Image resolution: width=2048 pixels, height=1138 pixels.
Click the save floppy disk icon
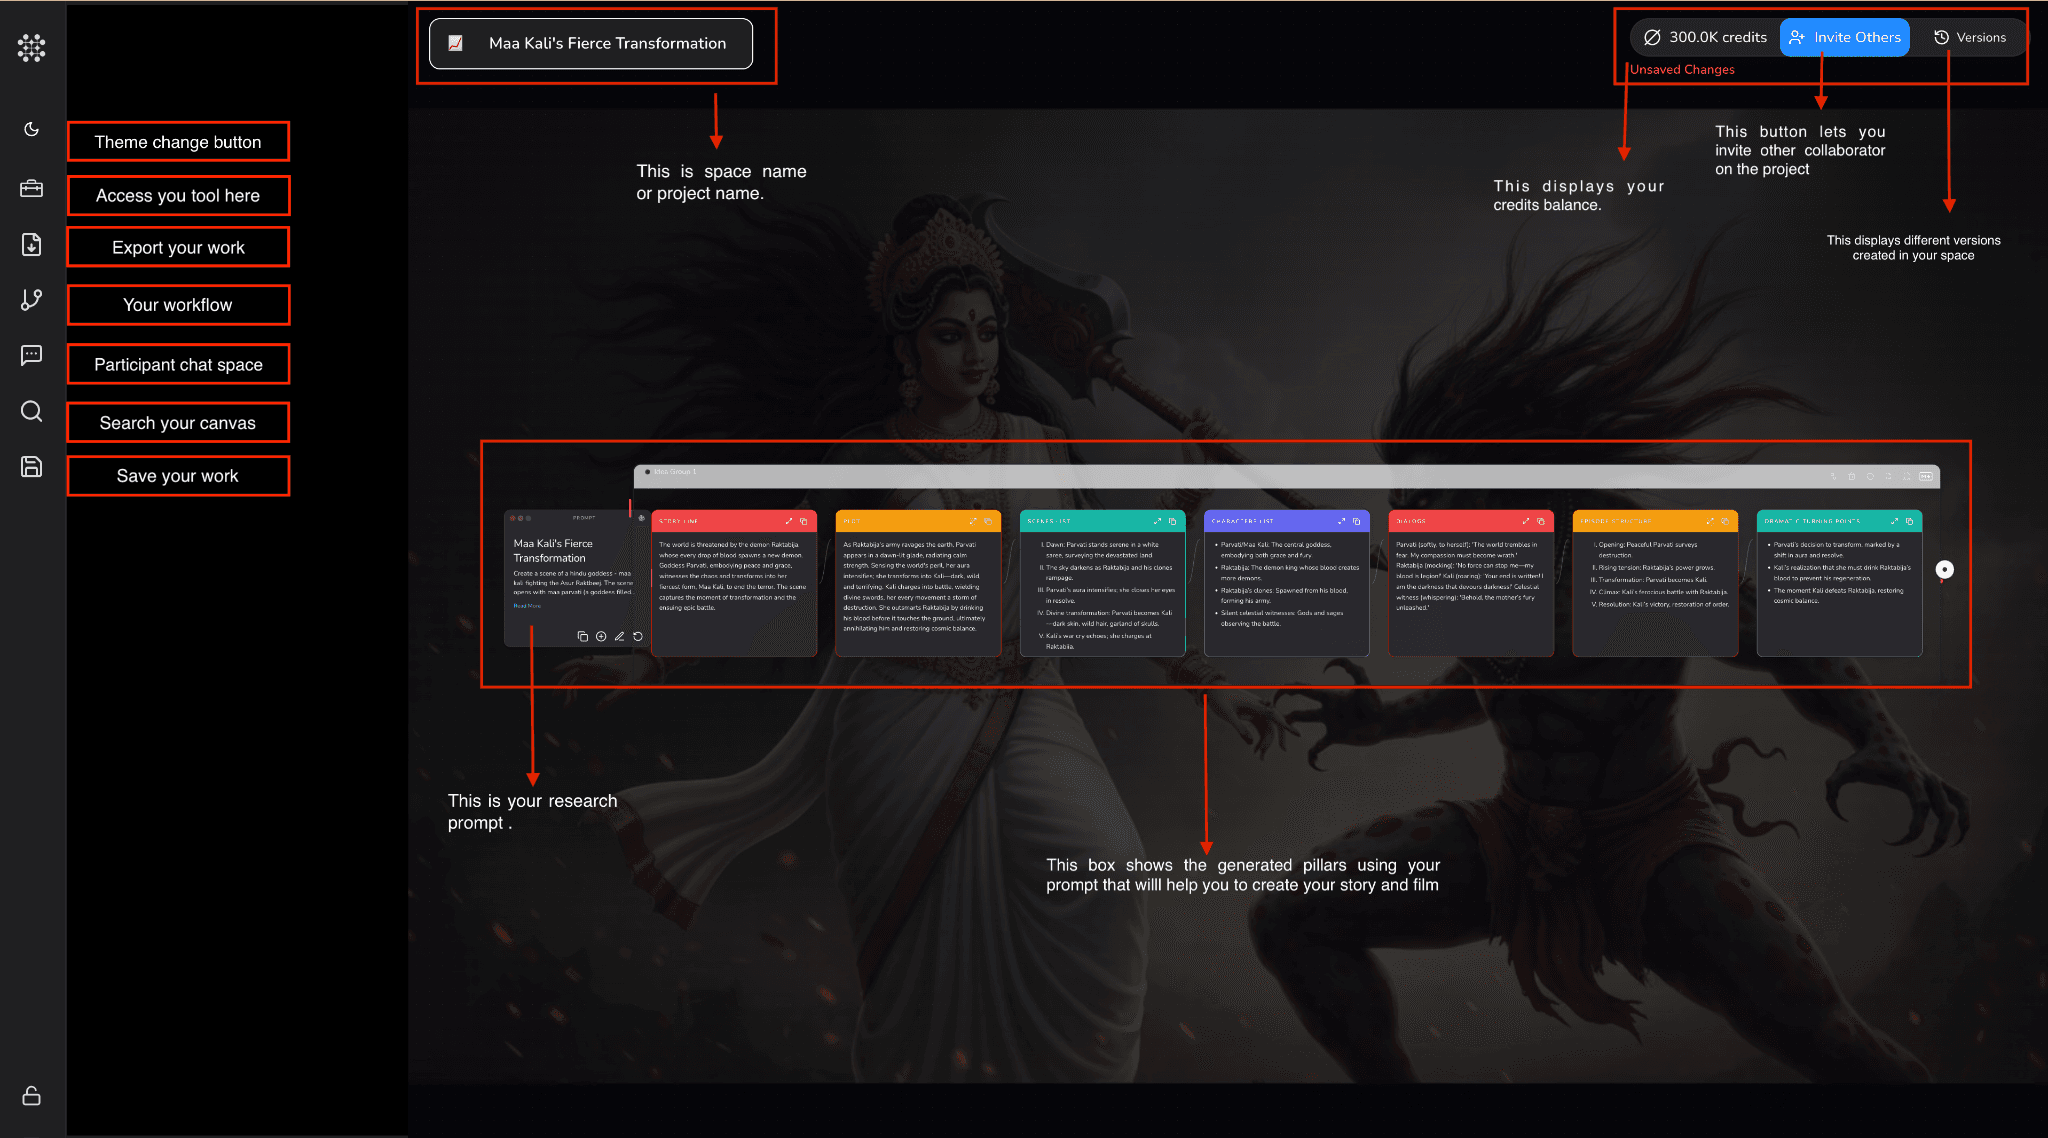click(x=31, y=467)
